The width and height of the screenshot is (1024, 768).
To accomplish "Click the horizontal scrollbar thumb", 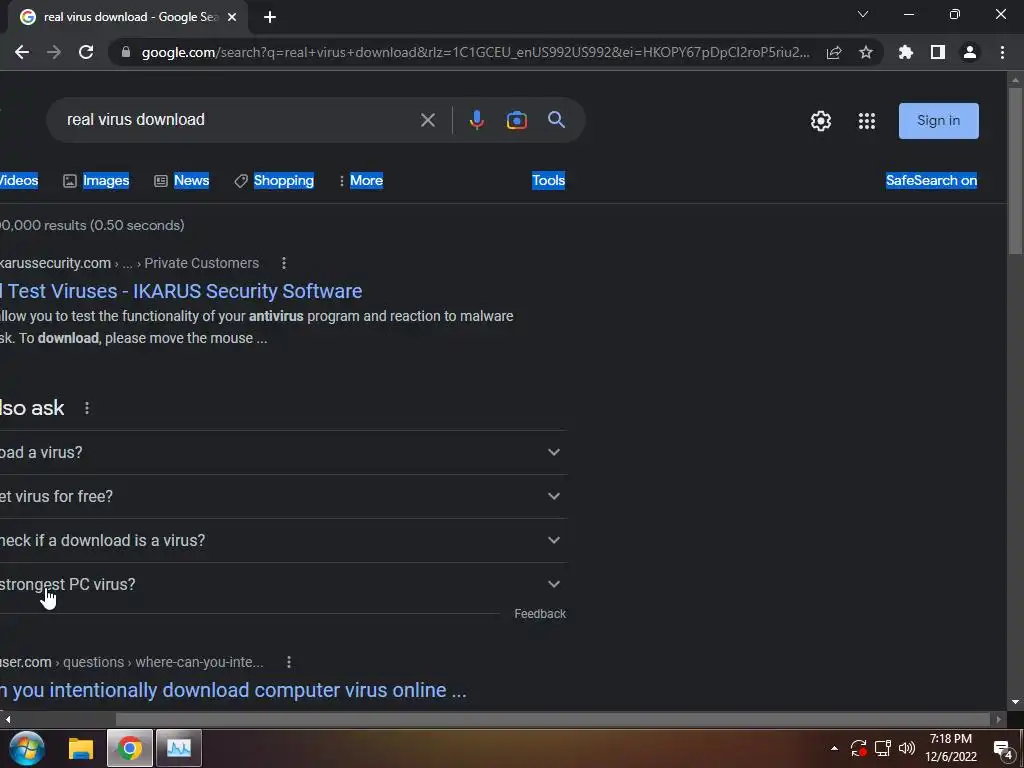I will coord(552,719).
